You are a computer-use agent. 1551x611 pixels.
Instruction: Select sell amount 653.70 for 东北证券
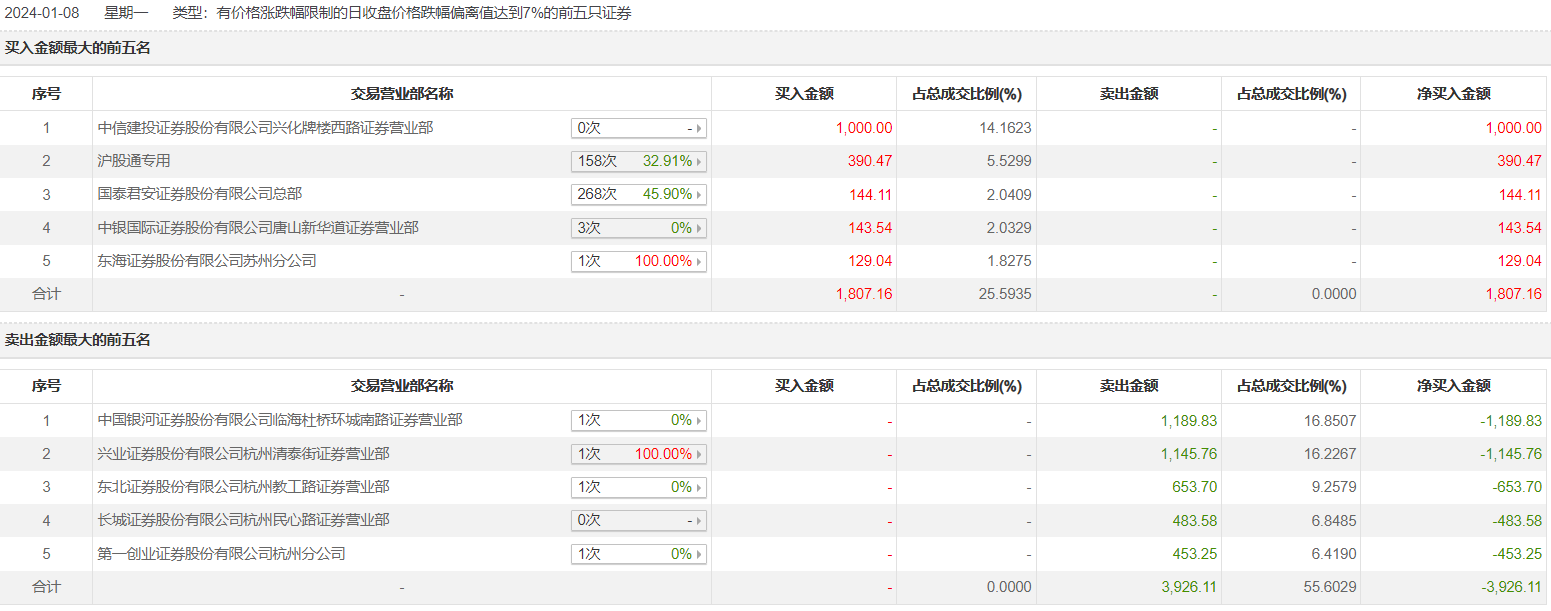(x=1195, y=487)
